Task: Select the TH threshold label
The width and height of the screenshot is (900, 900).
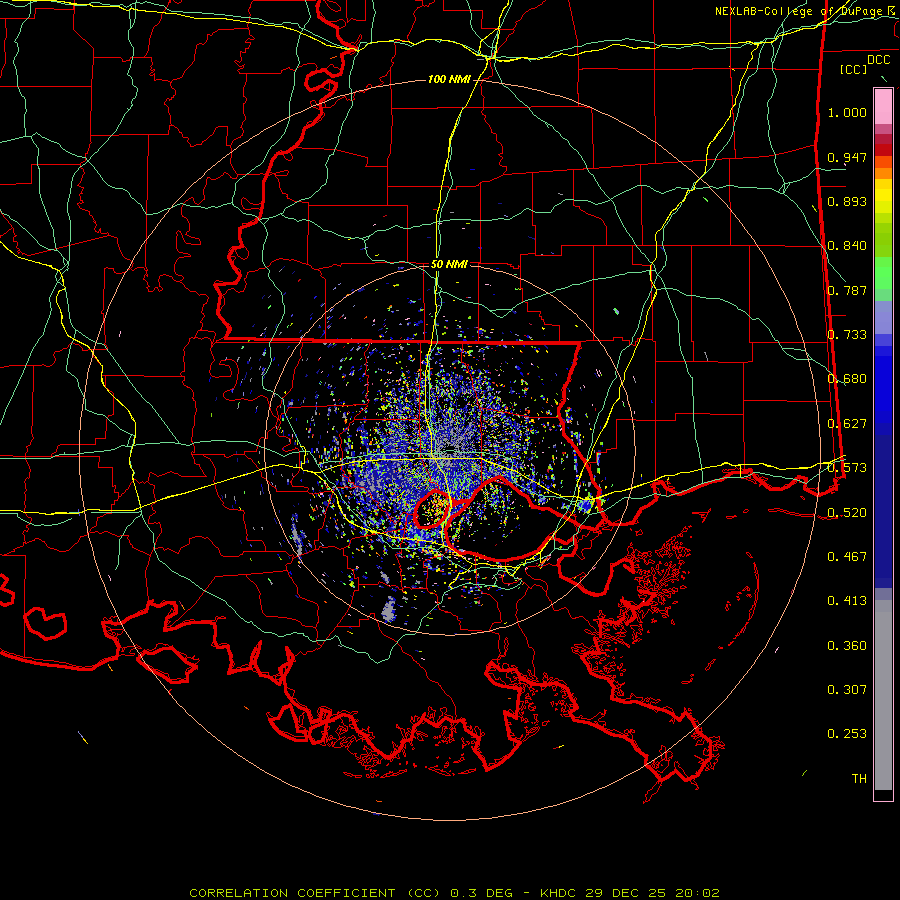Action: tap(859, 779)
